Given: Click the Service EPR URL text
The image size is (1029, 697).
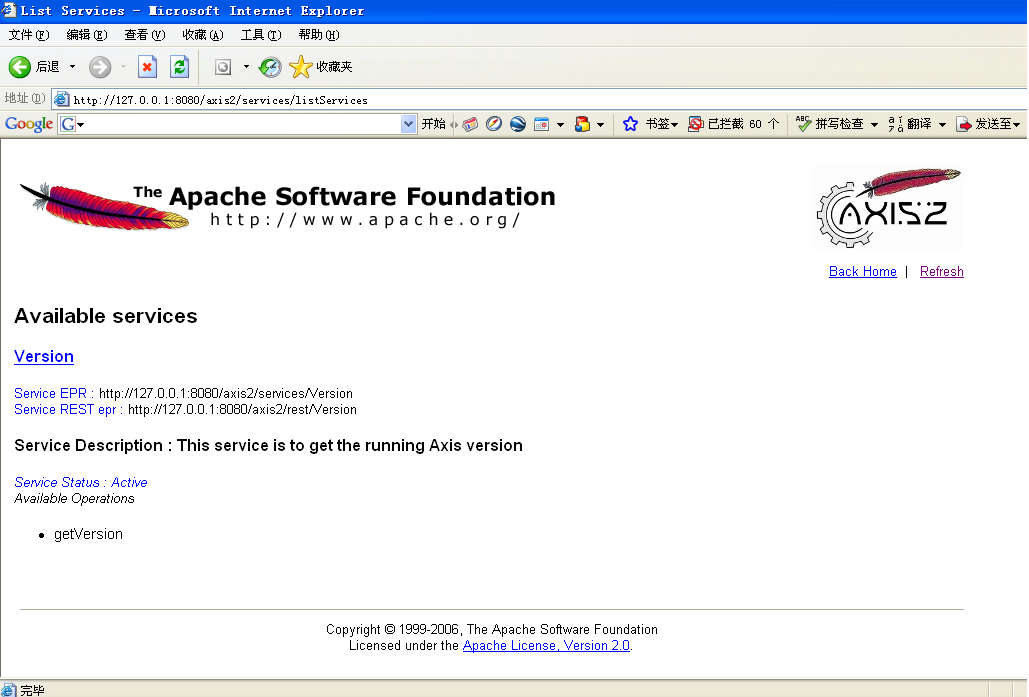Looking at the screenshot, I should (x=226, y=394).
